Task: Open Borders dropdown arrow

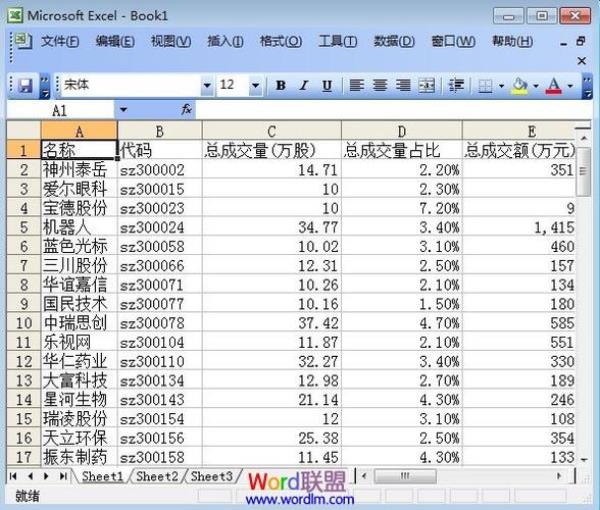Action: coord(501,86)
